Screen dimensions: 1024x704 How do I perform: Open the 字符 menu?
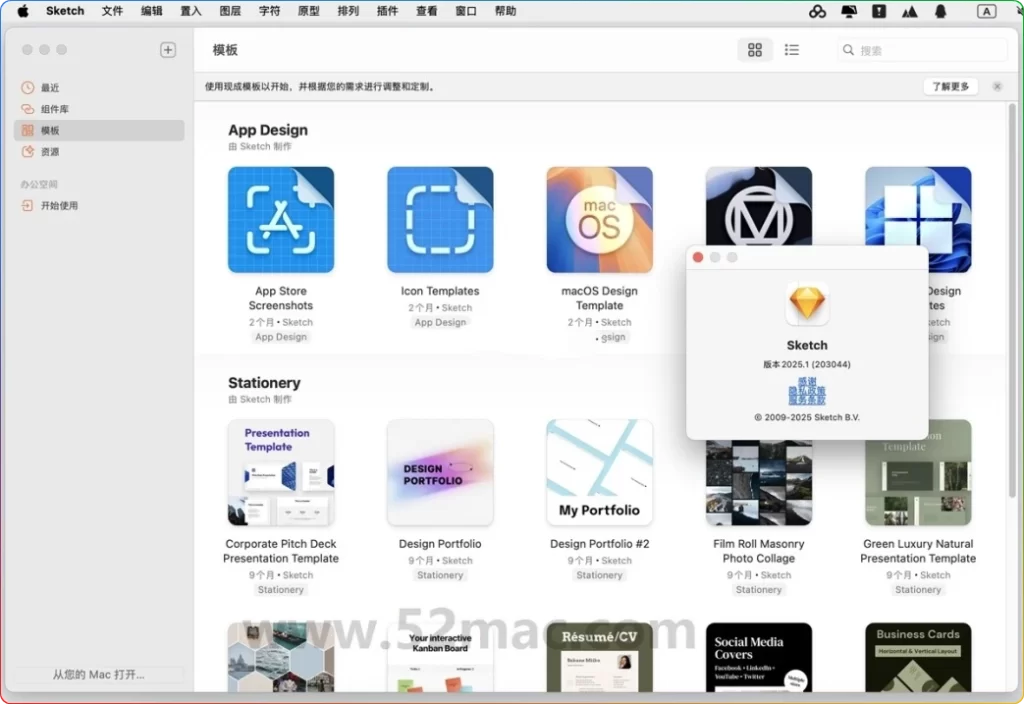click(x=269, y=11)
